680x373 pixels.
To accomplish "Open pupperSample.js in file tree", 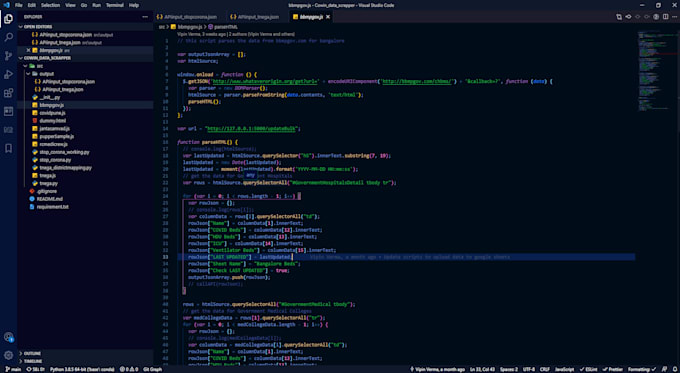I will [x=85, y=136].
